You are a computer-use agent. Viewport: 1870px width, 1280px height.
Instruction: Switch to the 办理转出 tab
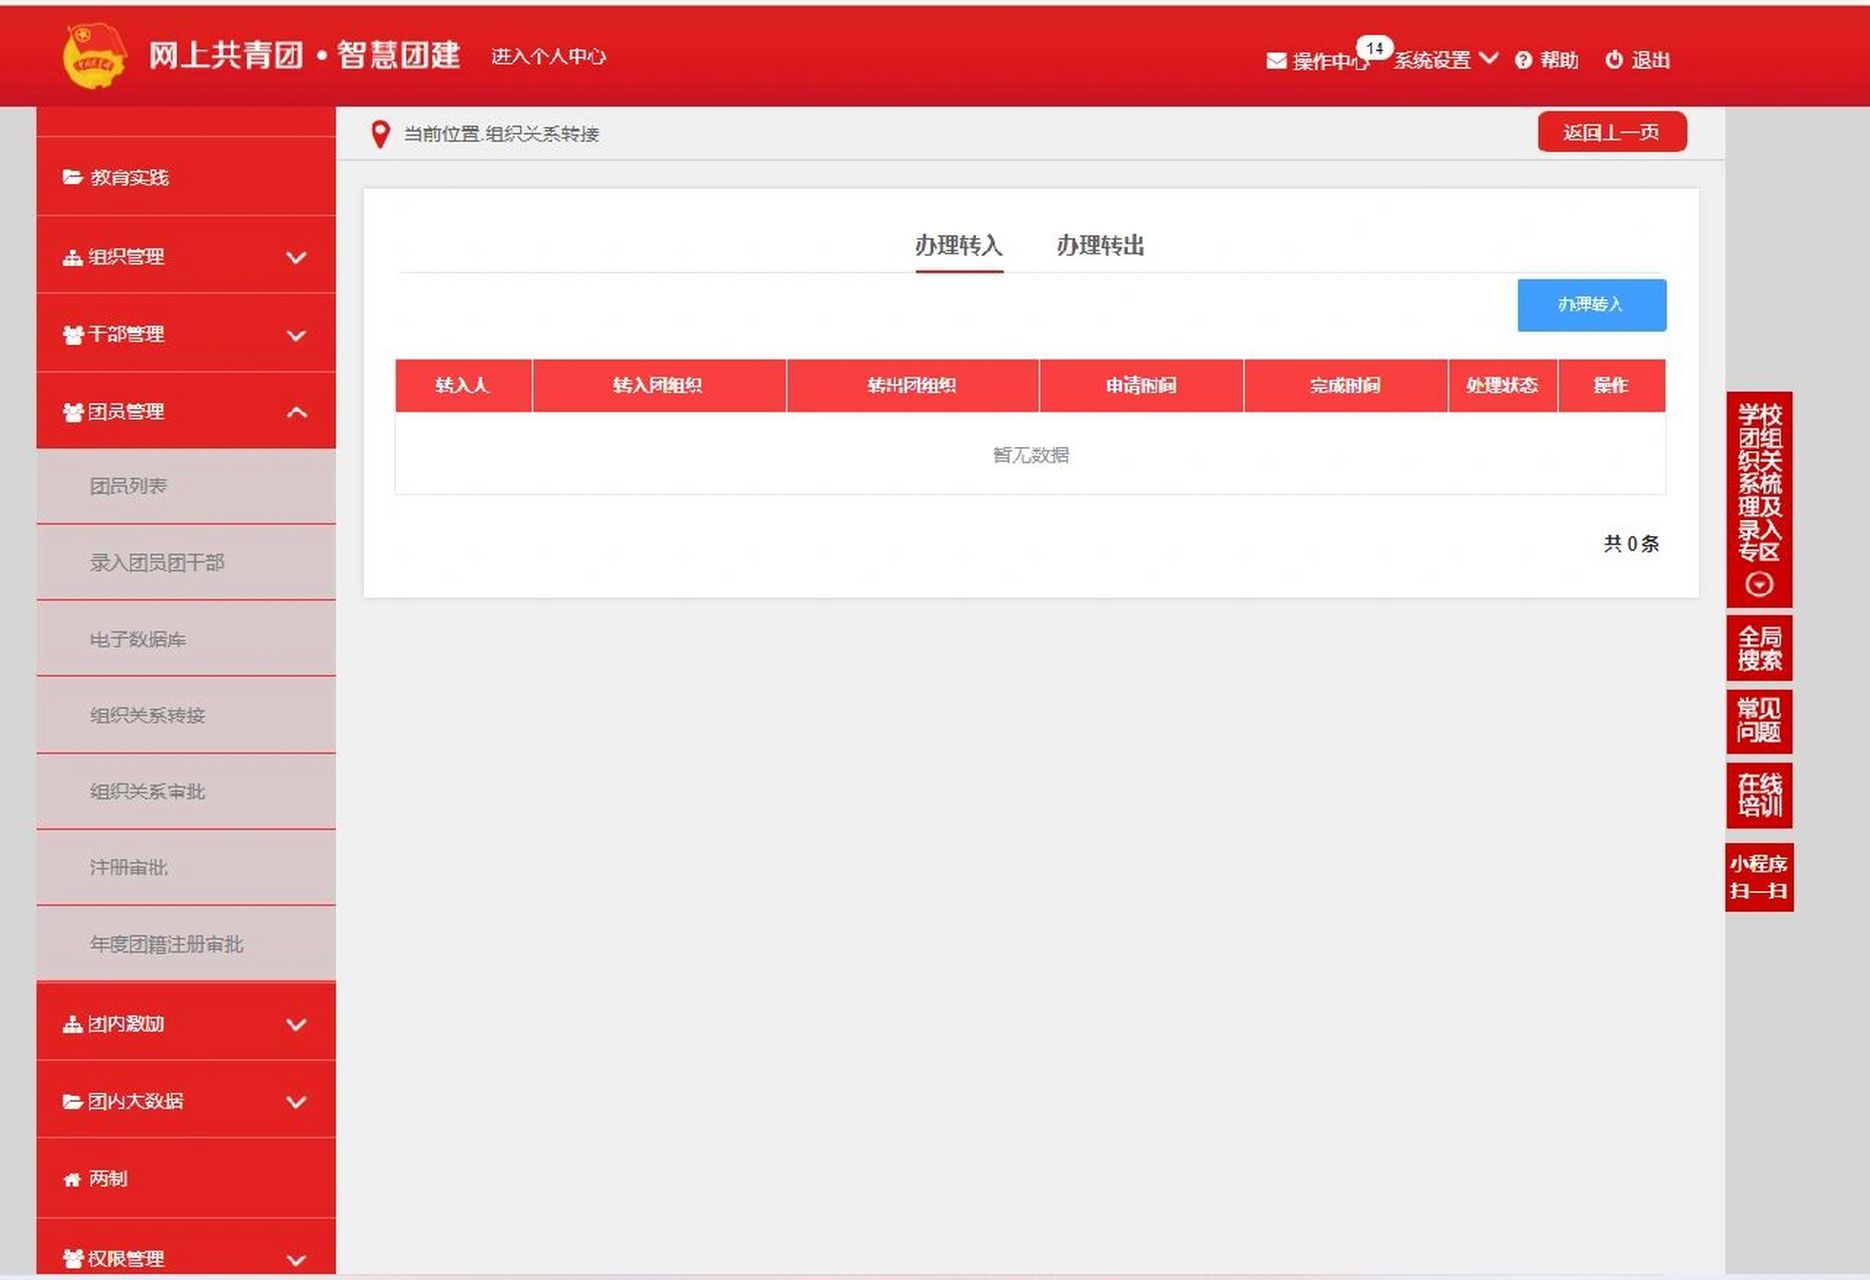coord(1100,246)
